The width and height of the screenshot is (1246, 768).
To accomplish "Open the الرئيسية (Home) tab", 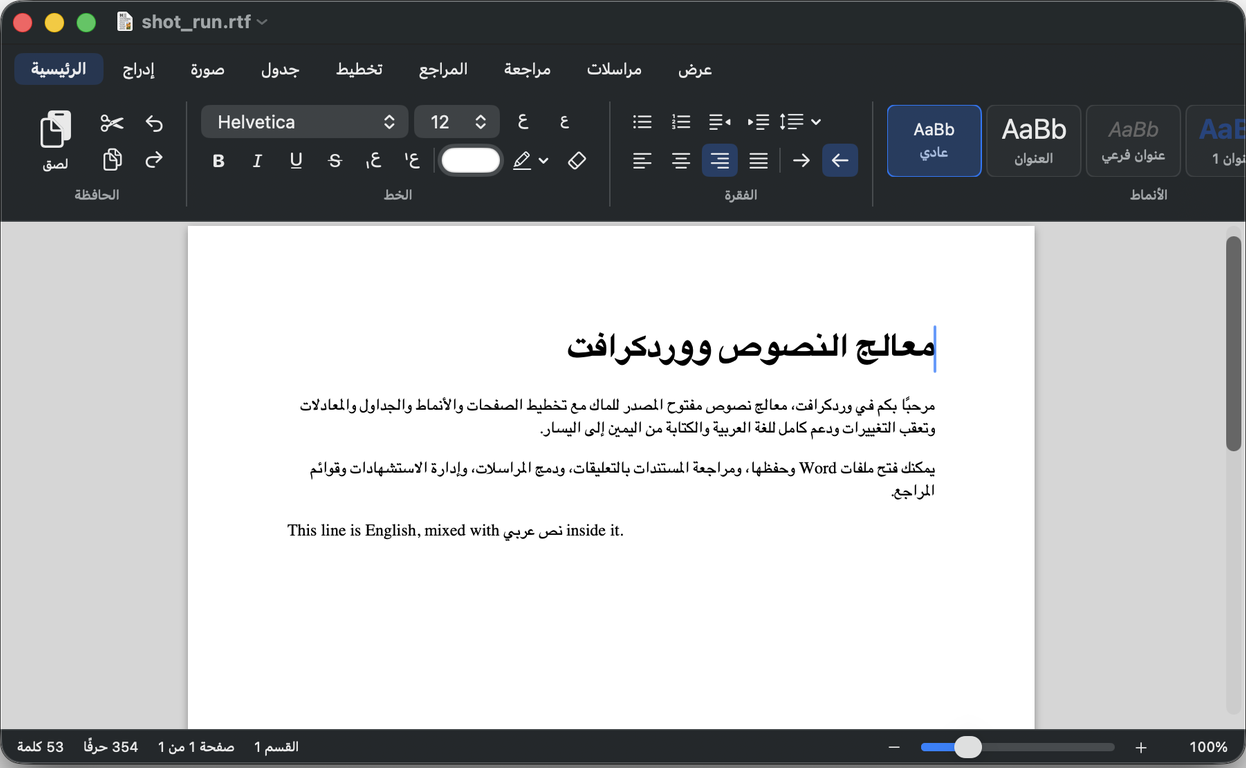I will point(59,69).
